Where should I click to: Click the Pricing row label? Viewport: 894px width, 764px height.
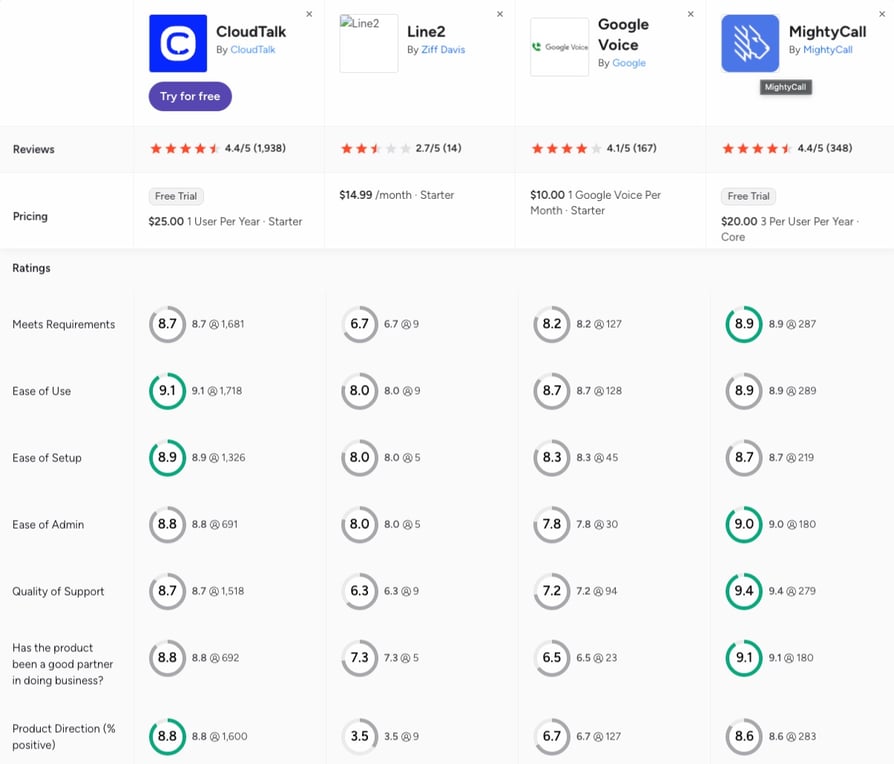(x=30, y=216)
